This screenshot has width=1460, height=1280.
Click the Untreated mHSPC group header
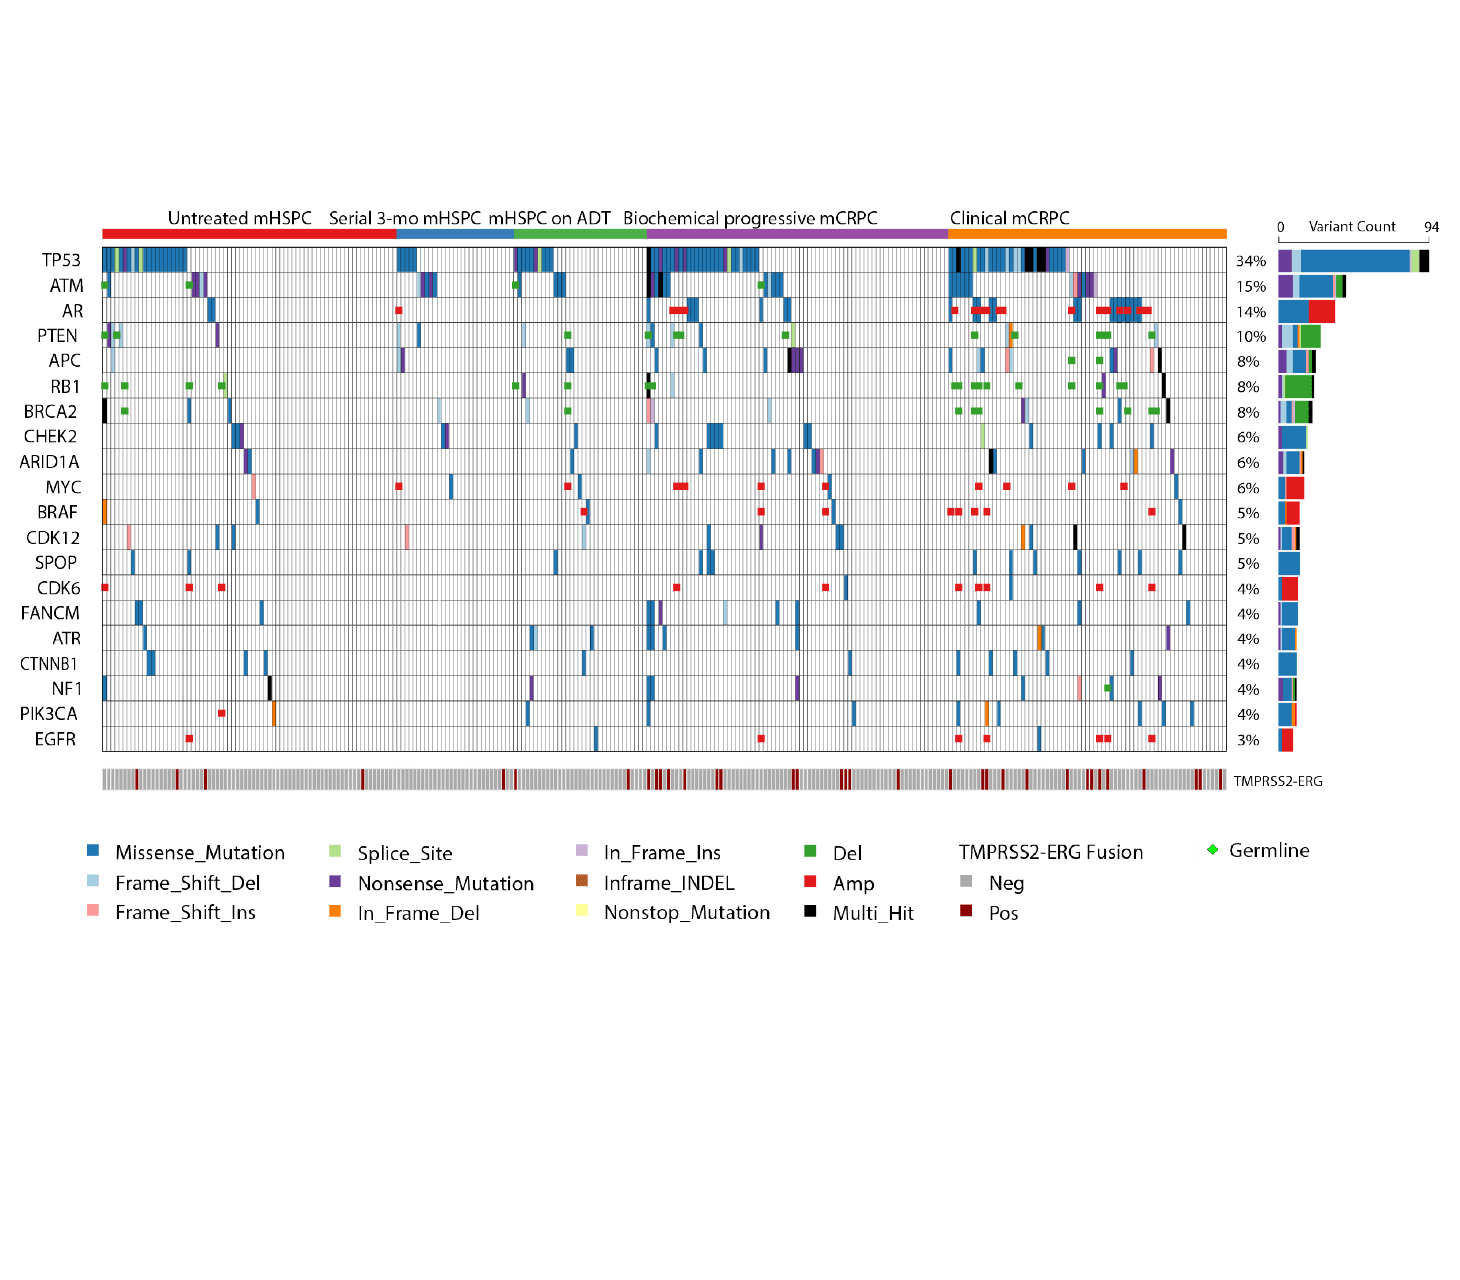tap(240, 218)
